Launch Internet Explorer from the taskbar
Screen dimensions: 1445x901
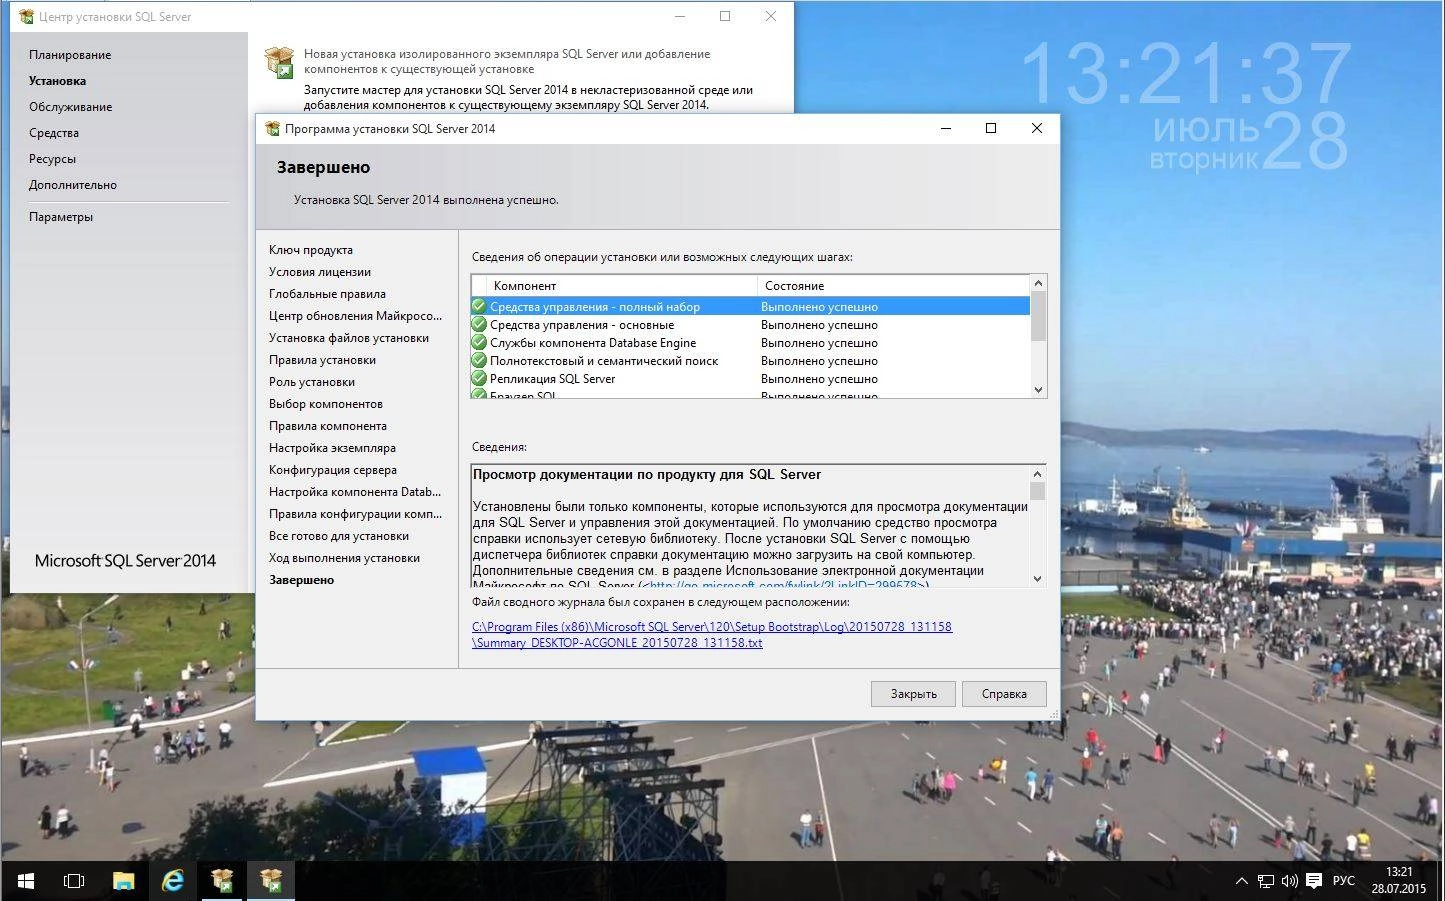[x=173, y=881]
